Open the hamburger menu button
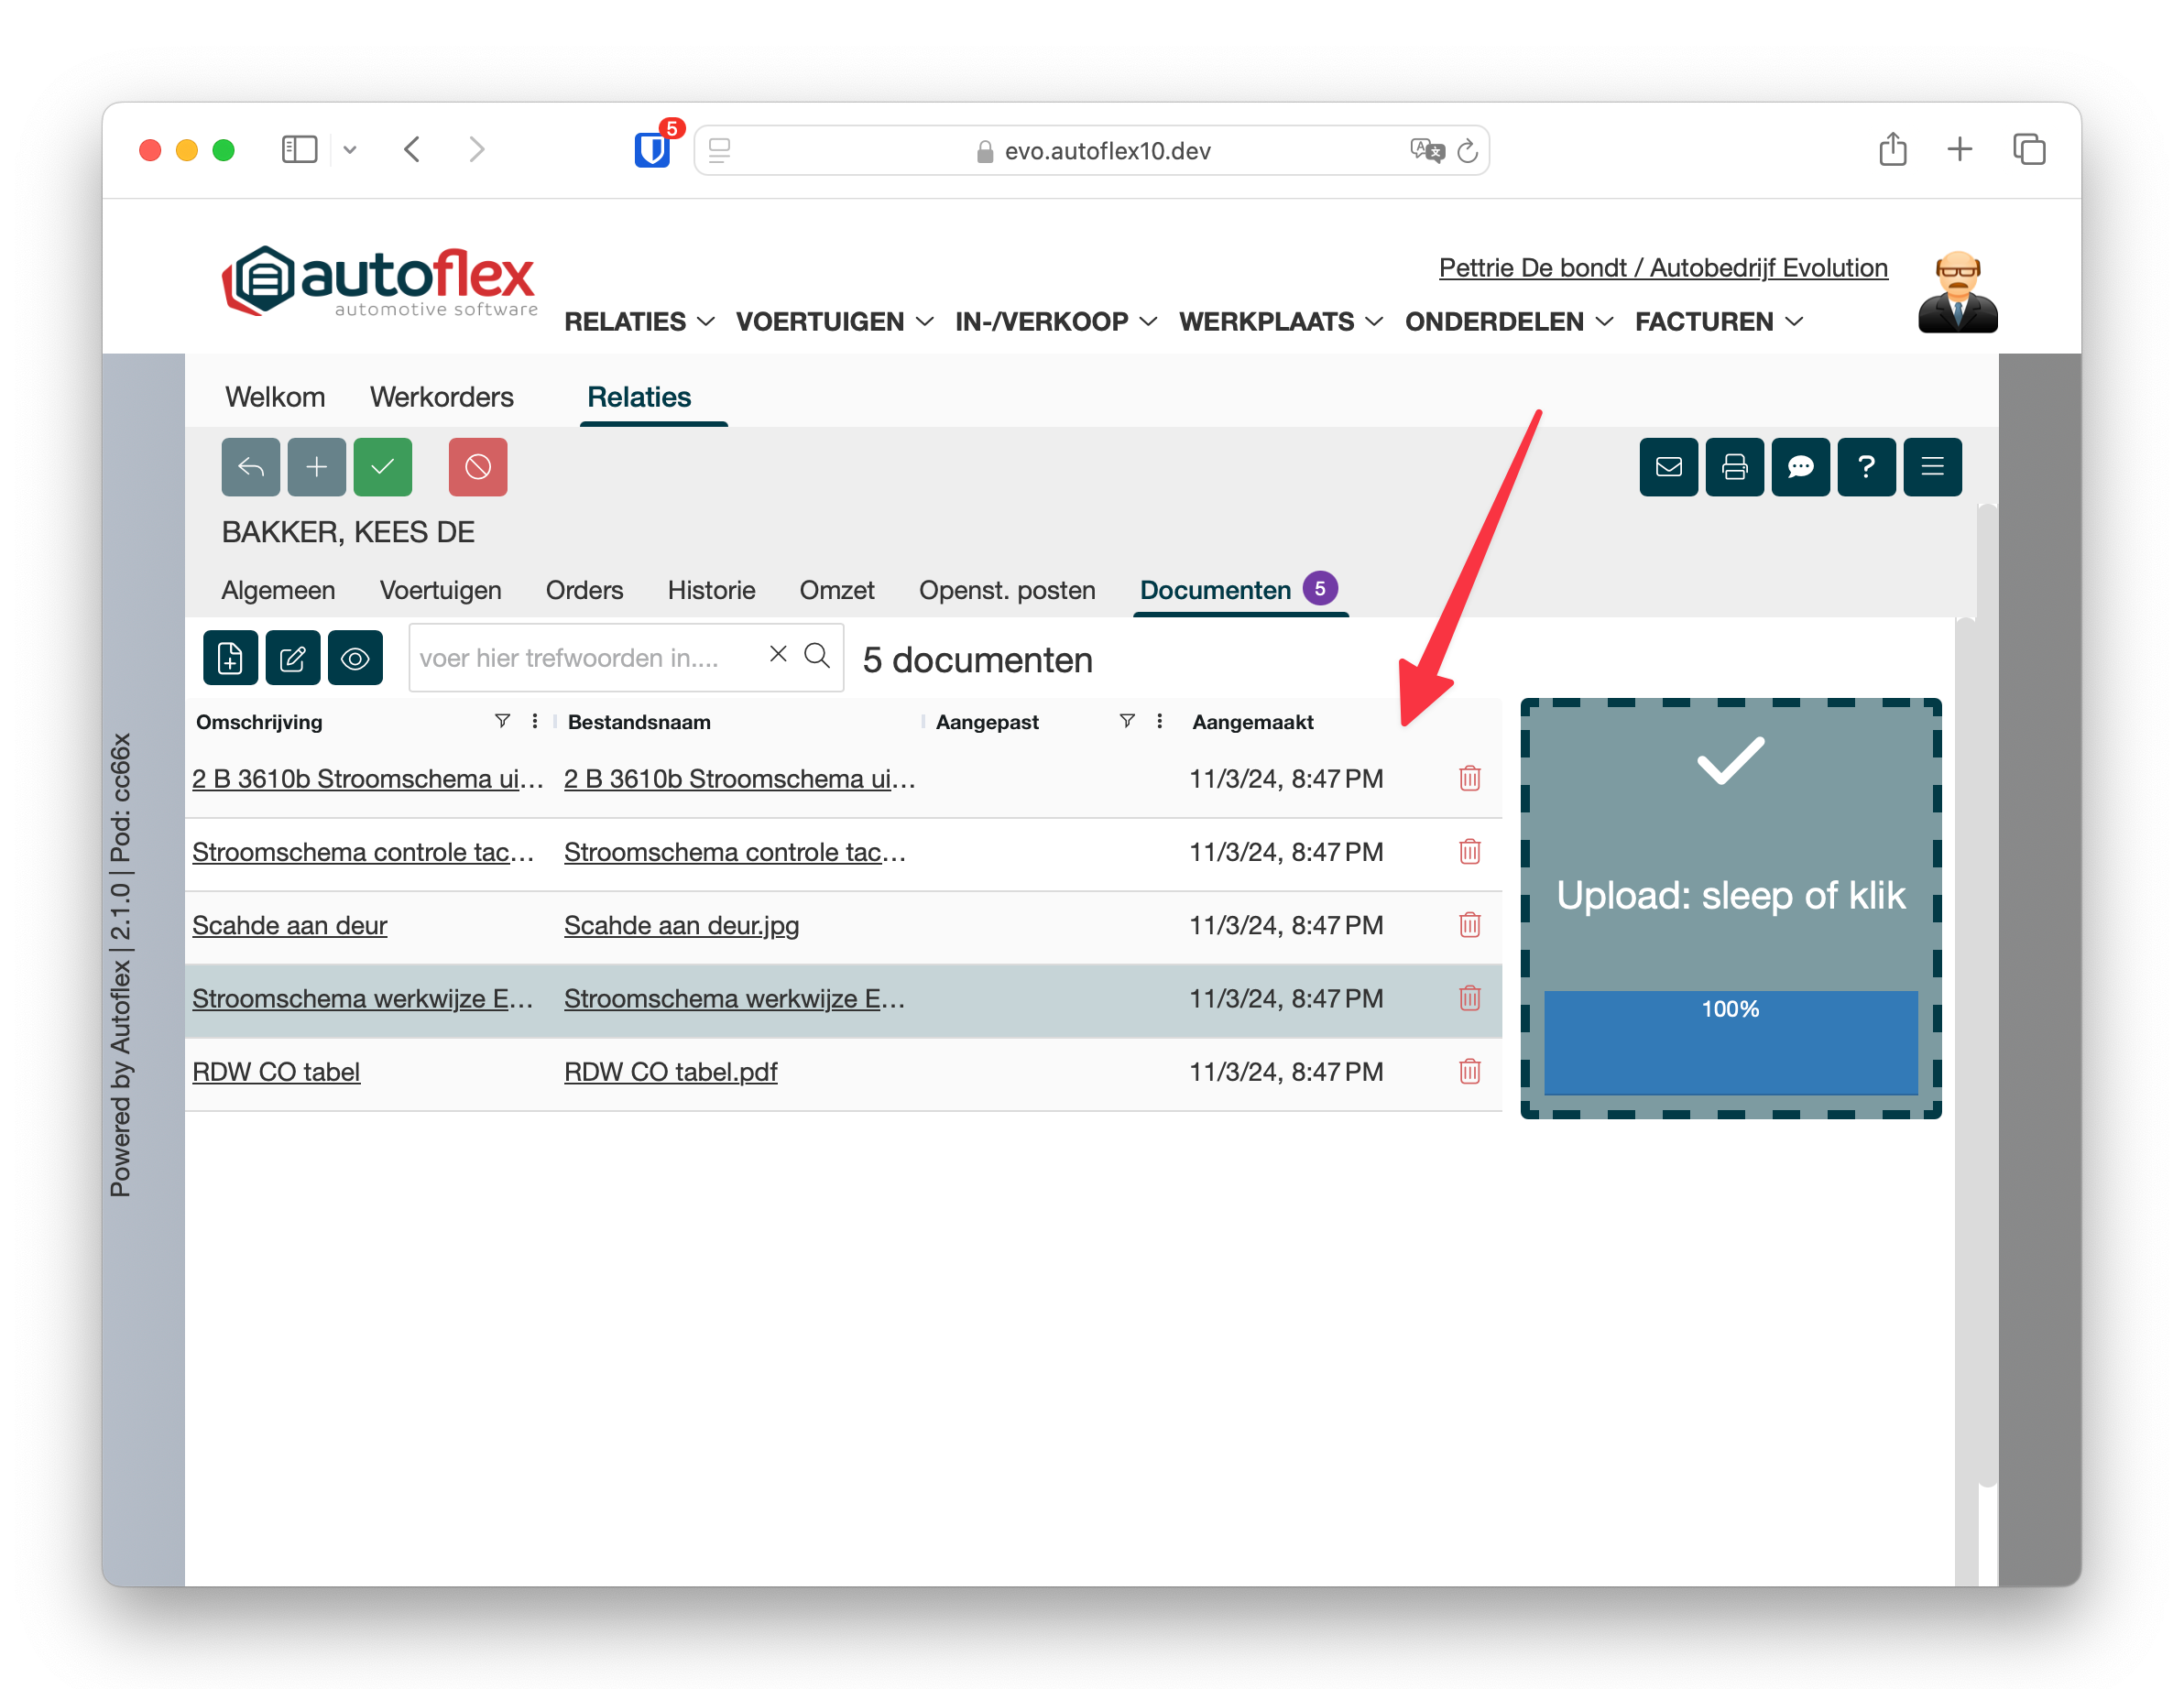The height and width of the screenshot is (1689, 2184). (1932, 467)
